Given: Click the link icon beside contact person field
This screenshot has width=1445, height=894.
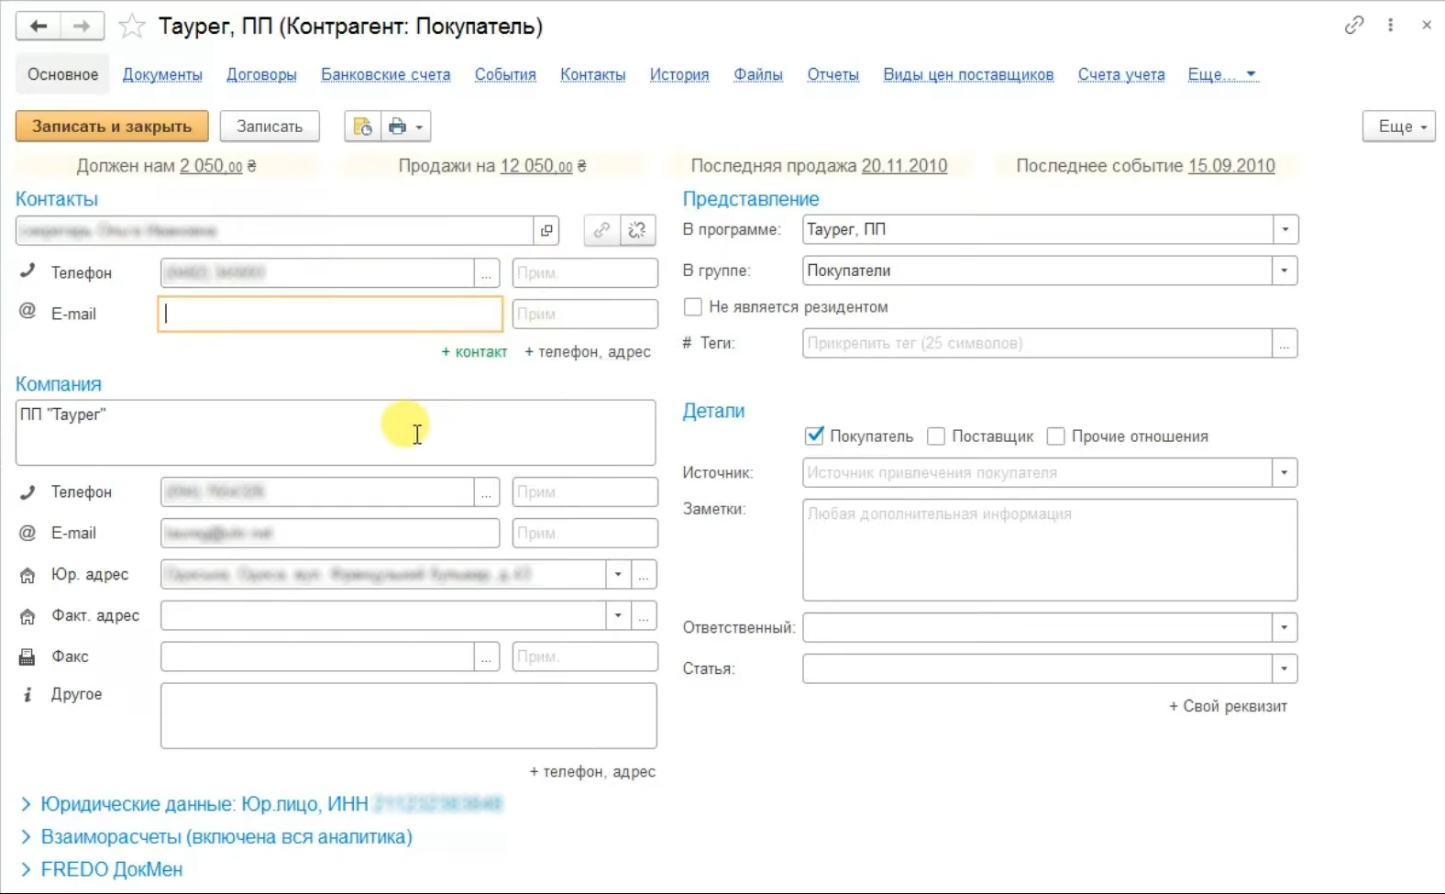Looking at the screenshot, I should click(x=601, y=231).
